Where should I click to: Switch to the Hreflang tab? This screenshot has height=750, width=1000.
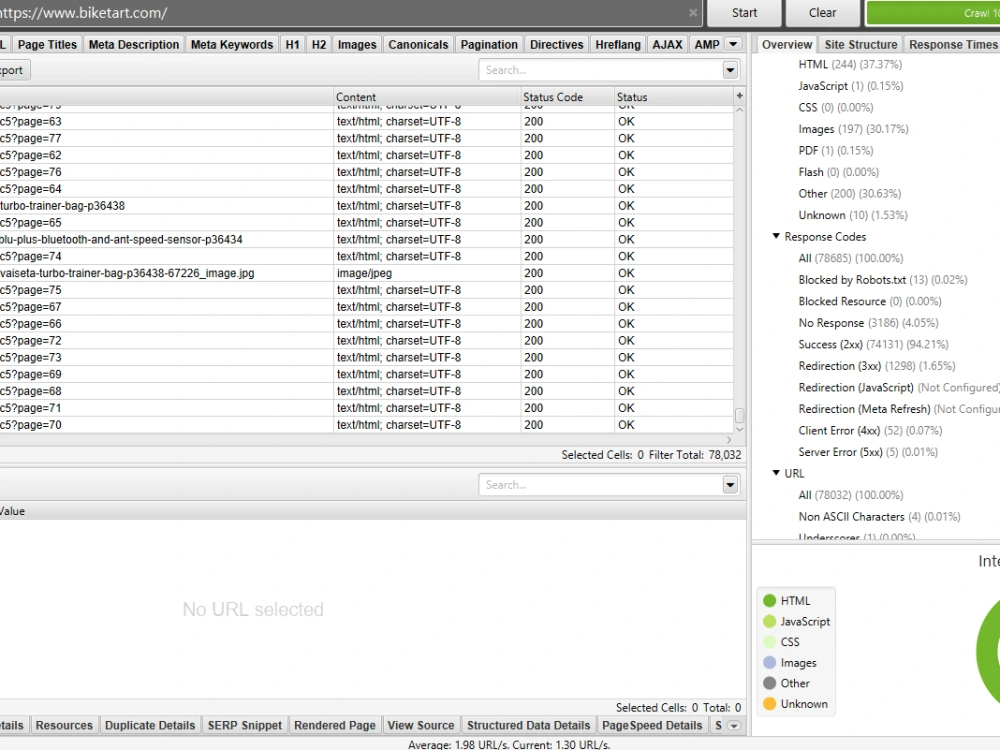(x=618, y=45)
